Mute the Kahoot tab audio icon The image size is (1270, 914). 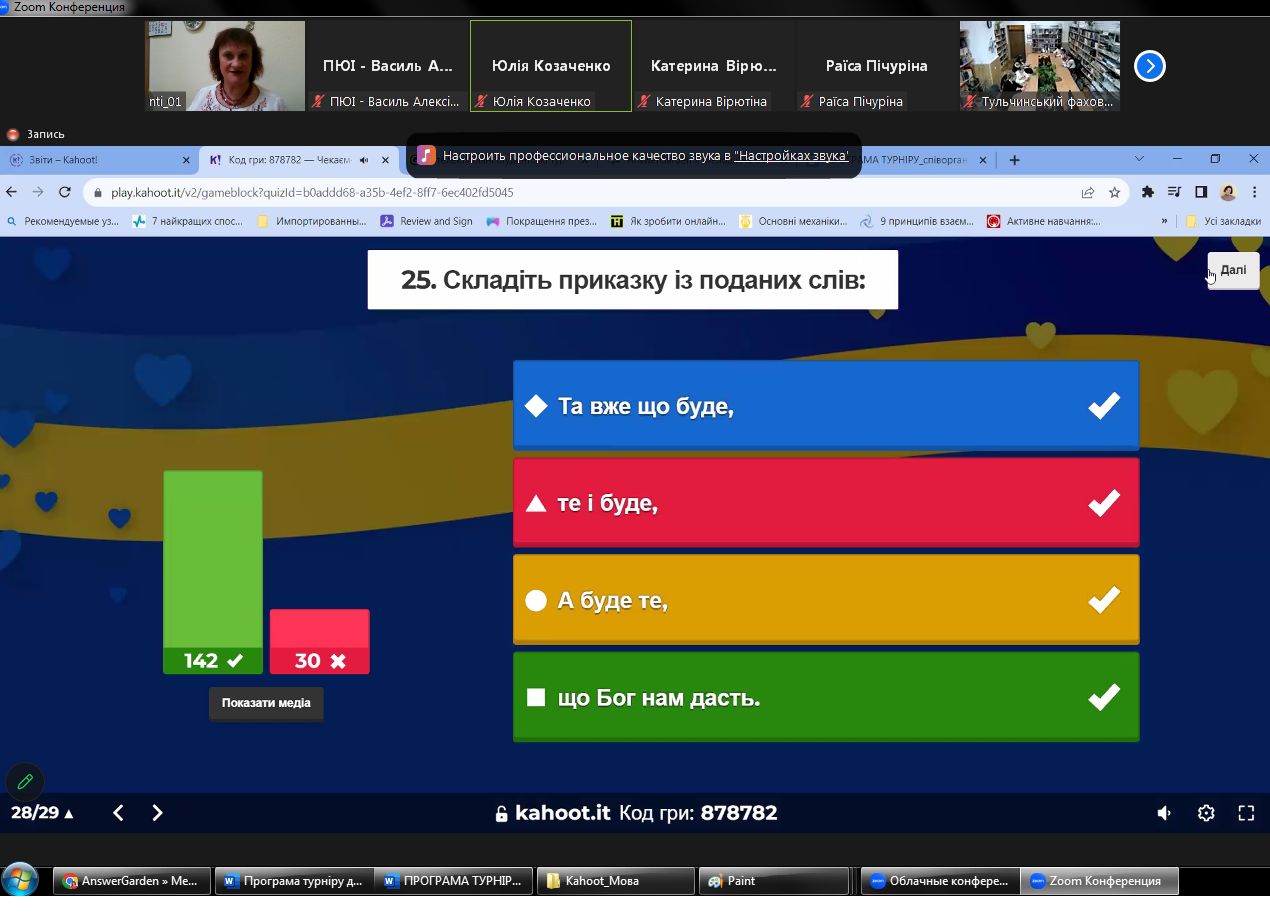click(x=364, y=160)
